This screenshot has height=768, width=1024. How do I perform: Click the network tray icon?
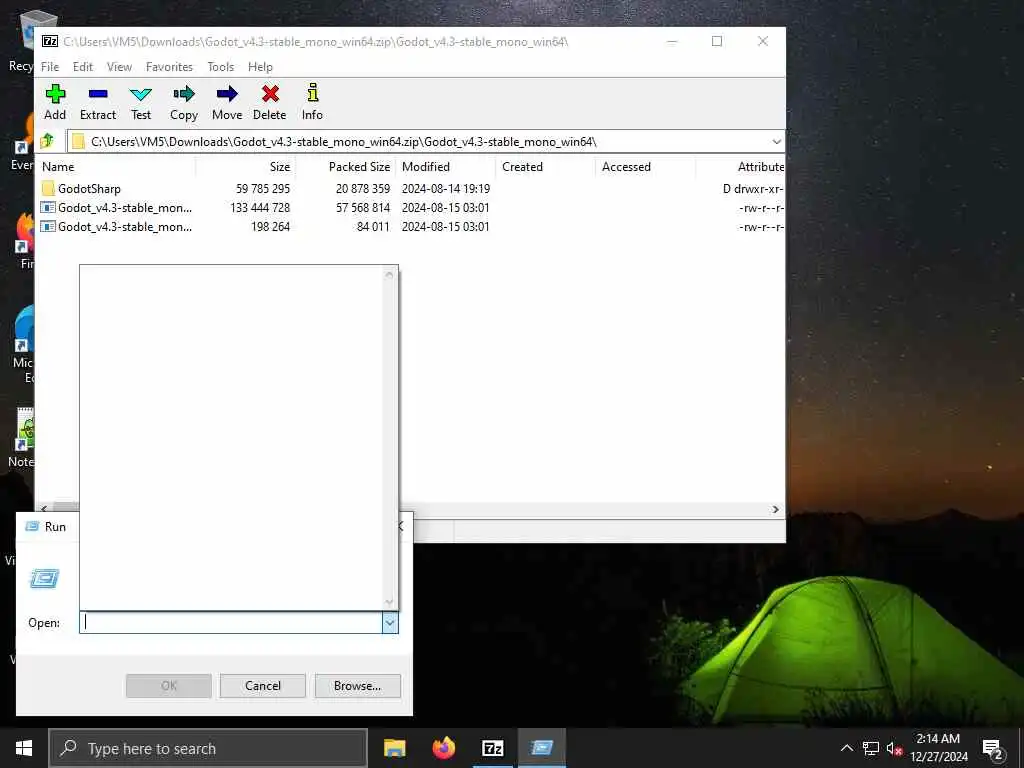(x=871, y=748)
